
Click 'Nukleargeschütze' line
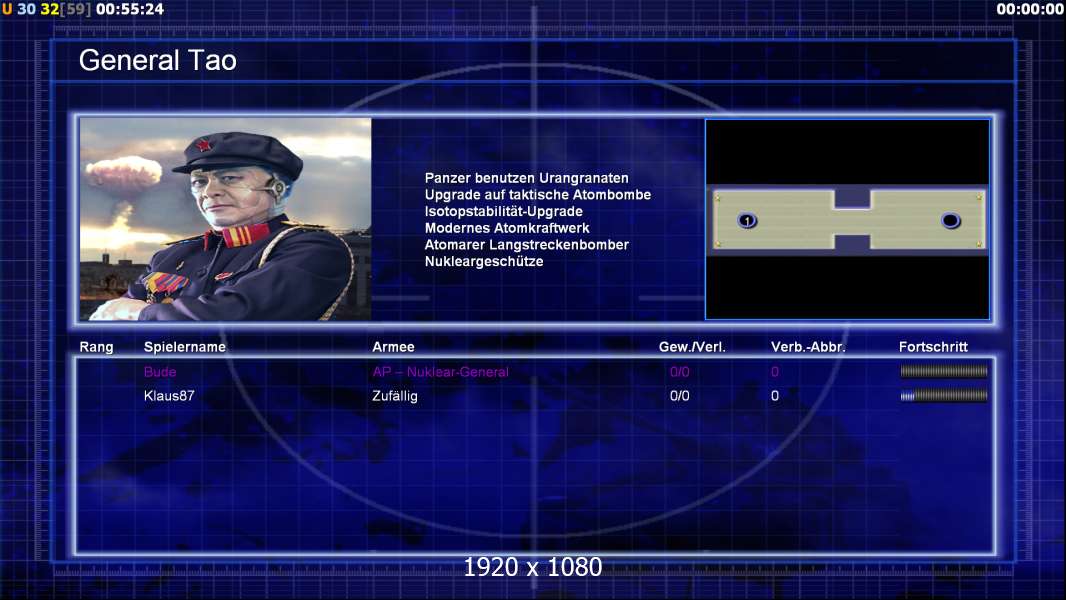(x=483, y=262)
